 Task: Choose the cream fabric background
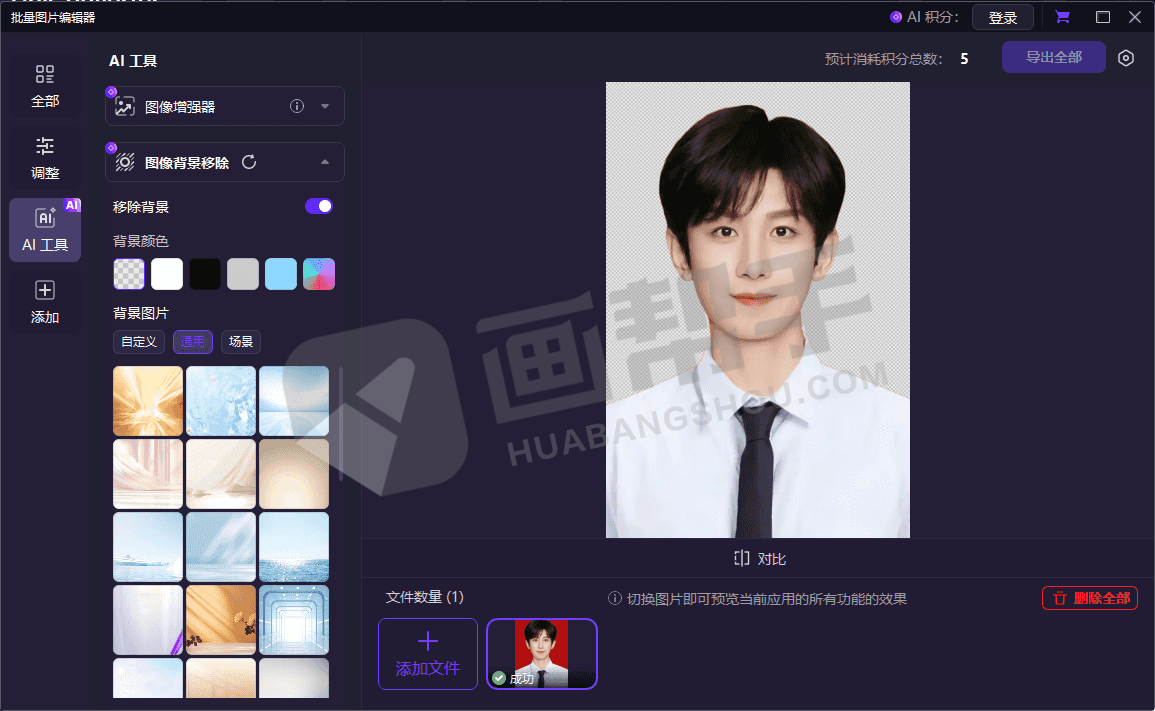coord(221,474)
